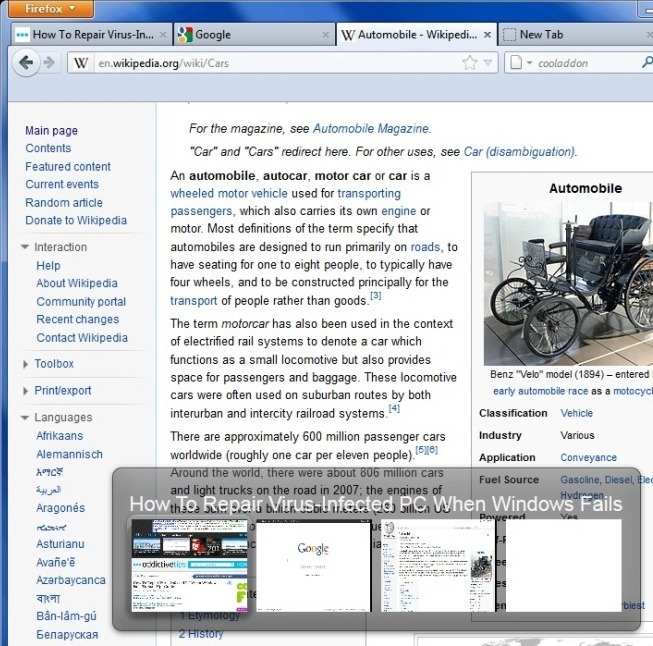Bookmark this page with the star icon

tap(469, 63)
